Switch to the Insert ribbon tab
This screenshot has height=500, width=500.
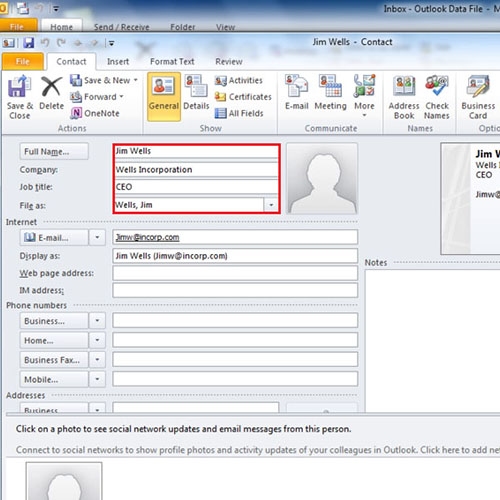pos(118,61)
